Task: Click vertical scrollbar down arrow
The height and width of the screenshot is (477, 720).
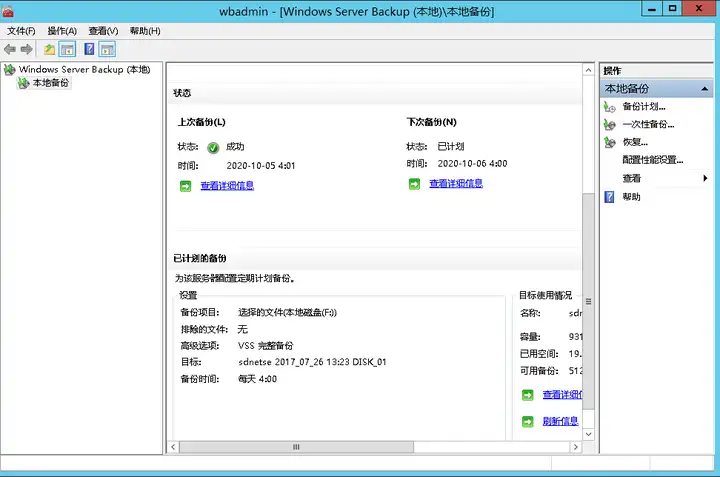Action: (588, 434)
